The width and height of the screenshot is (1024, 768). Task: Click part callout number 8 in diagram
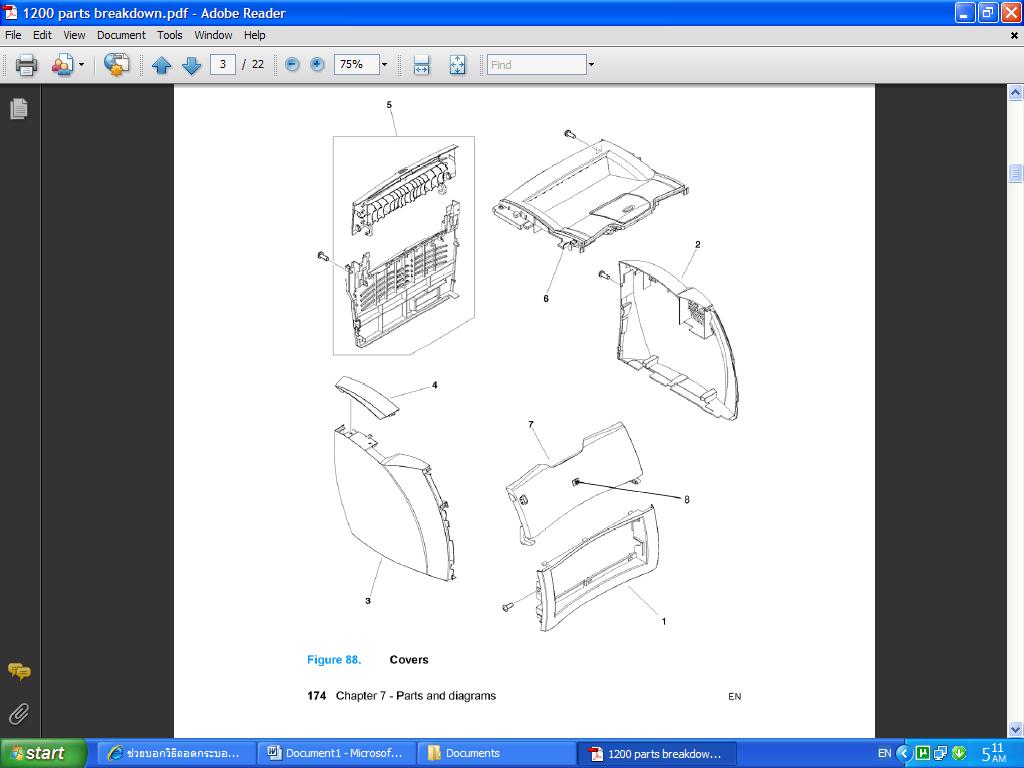[x=686, y=500]
